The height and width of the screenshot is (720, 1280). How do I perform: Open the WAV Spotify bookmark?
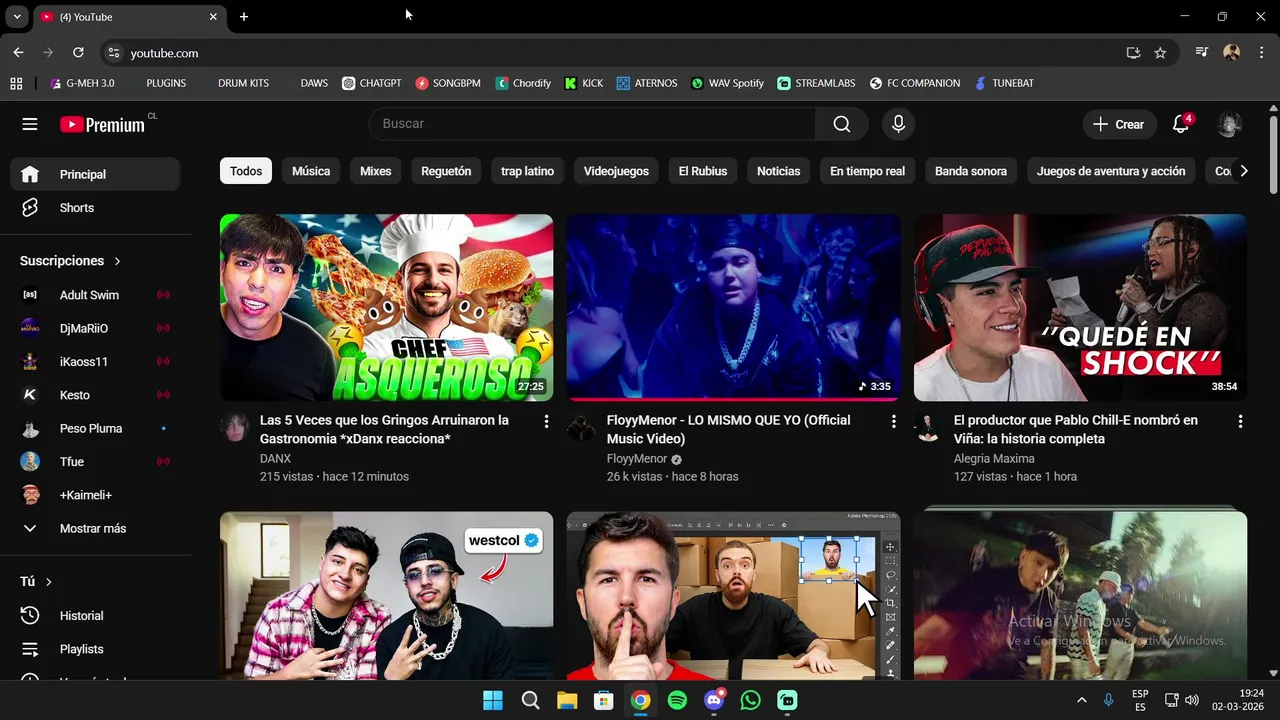pyautogui.click(x=727, y=83)
